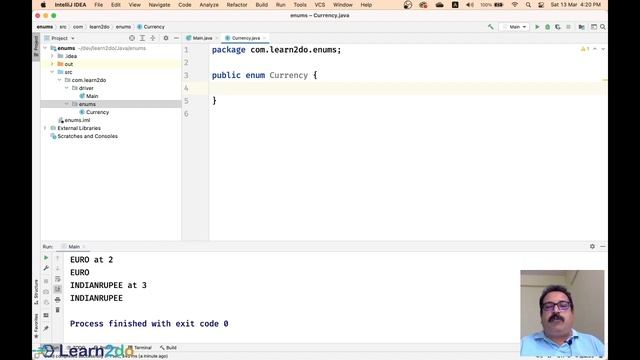Open macOS Spotlight search
The image size is (640, 360).
point(528,5)
